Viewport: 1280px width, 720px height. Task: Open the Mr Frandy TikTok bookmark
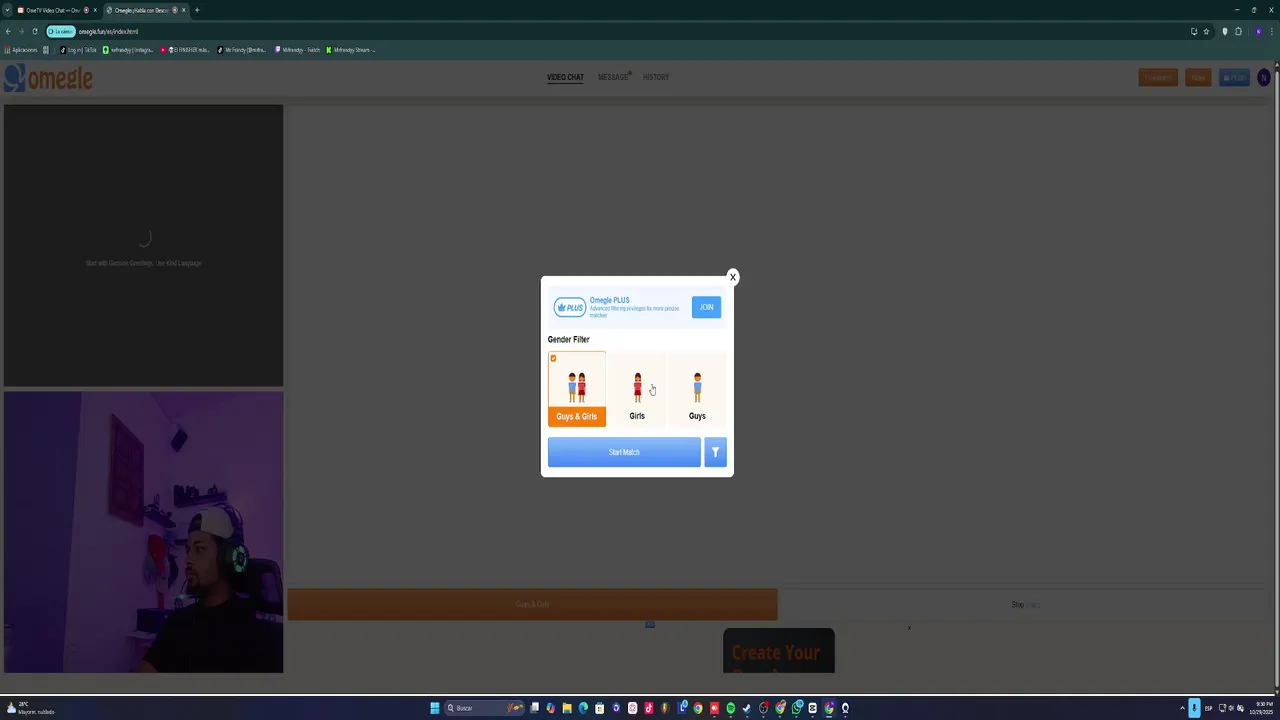coord(243,50)
